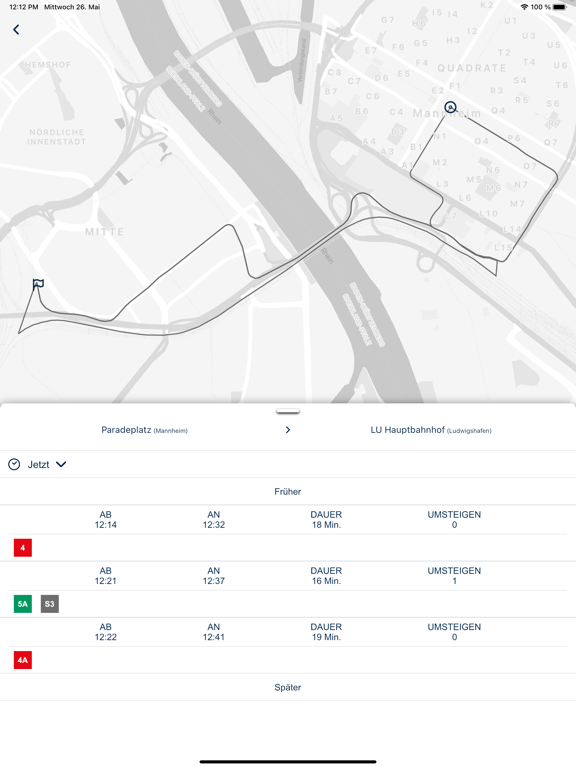Tap the LU Hauptbahnhof destination field
This screenshot has height=768, width=576.
pos(431,430)
